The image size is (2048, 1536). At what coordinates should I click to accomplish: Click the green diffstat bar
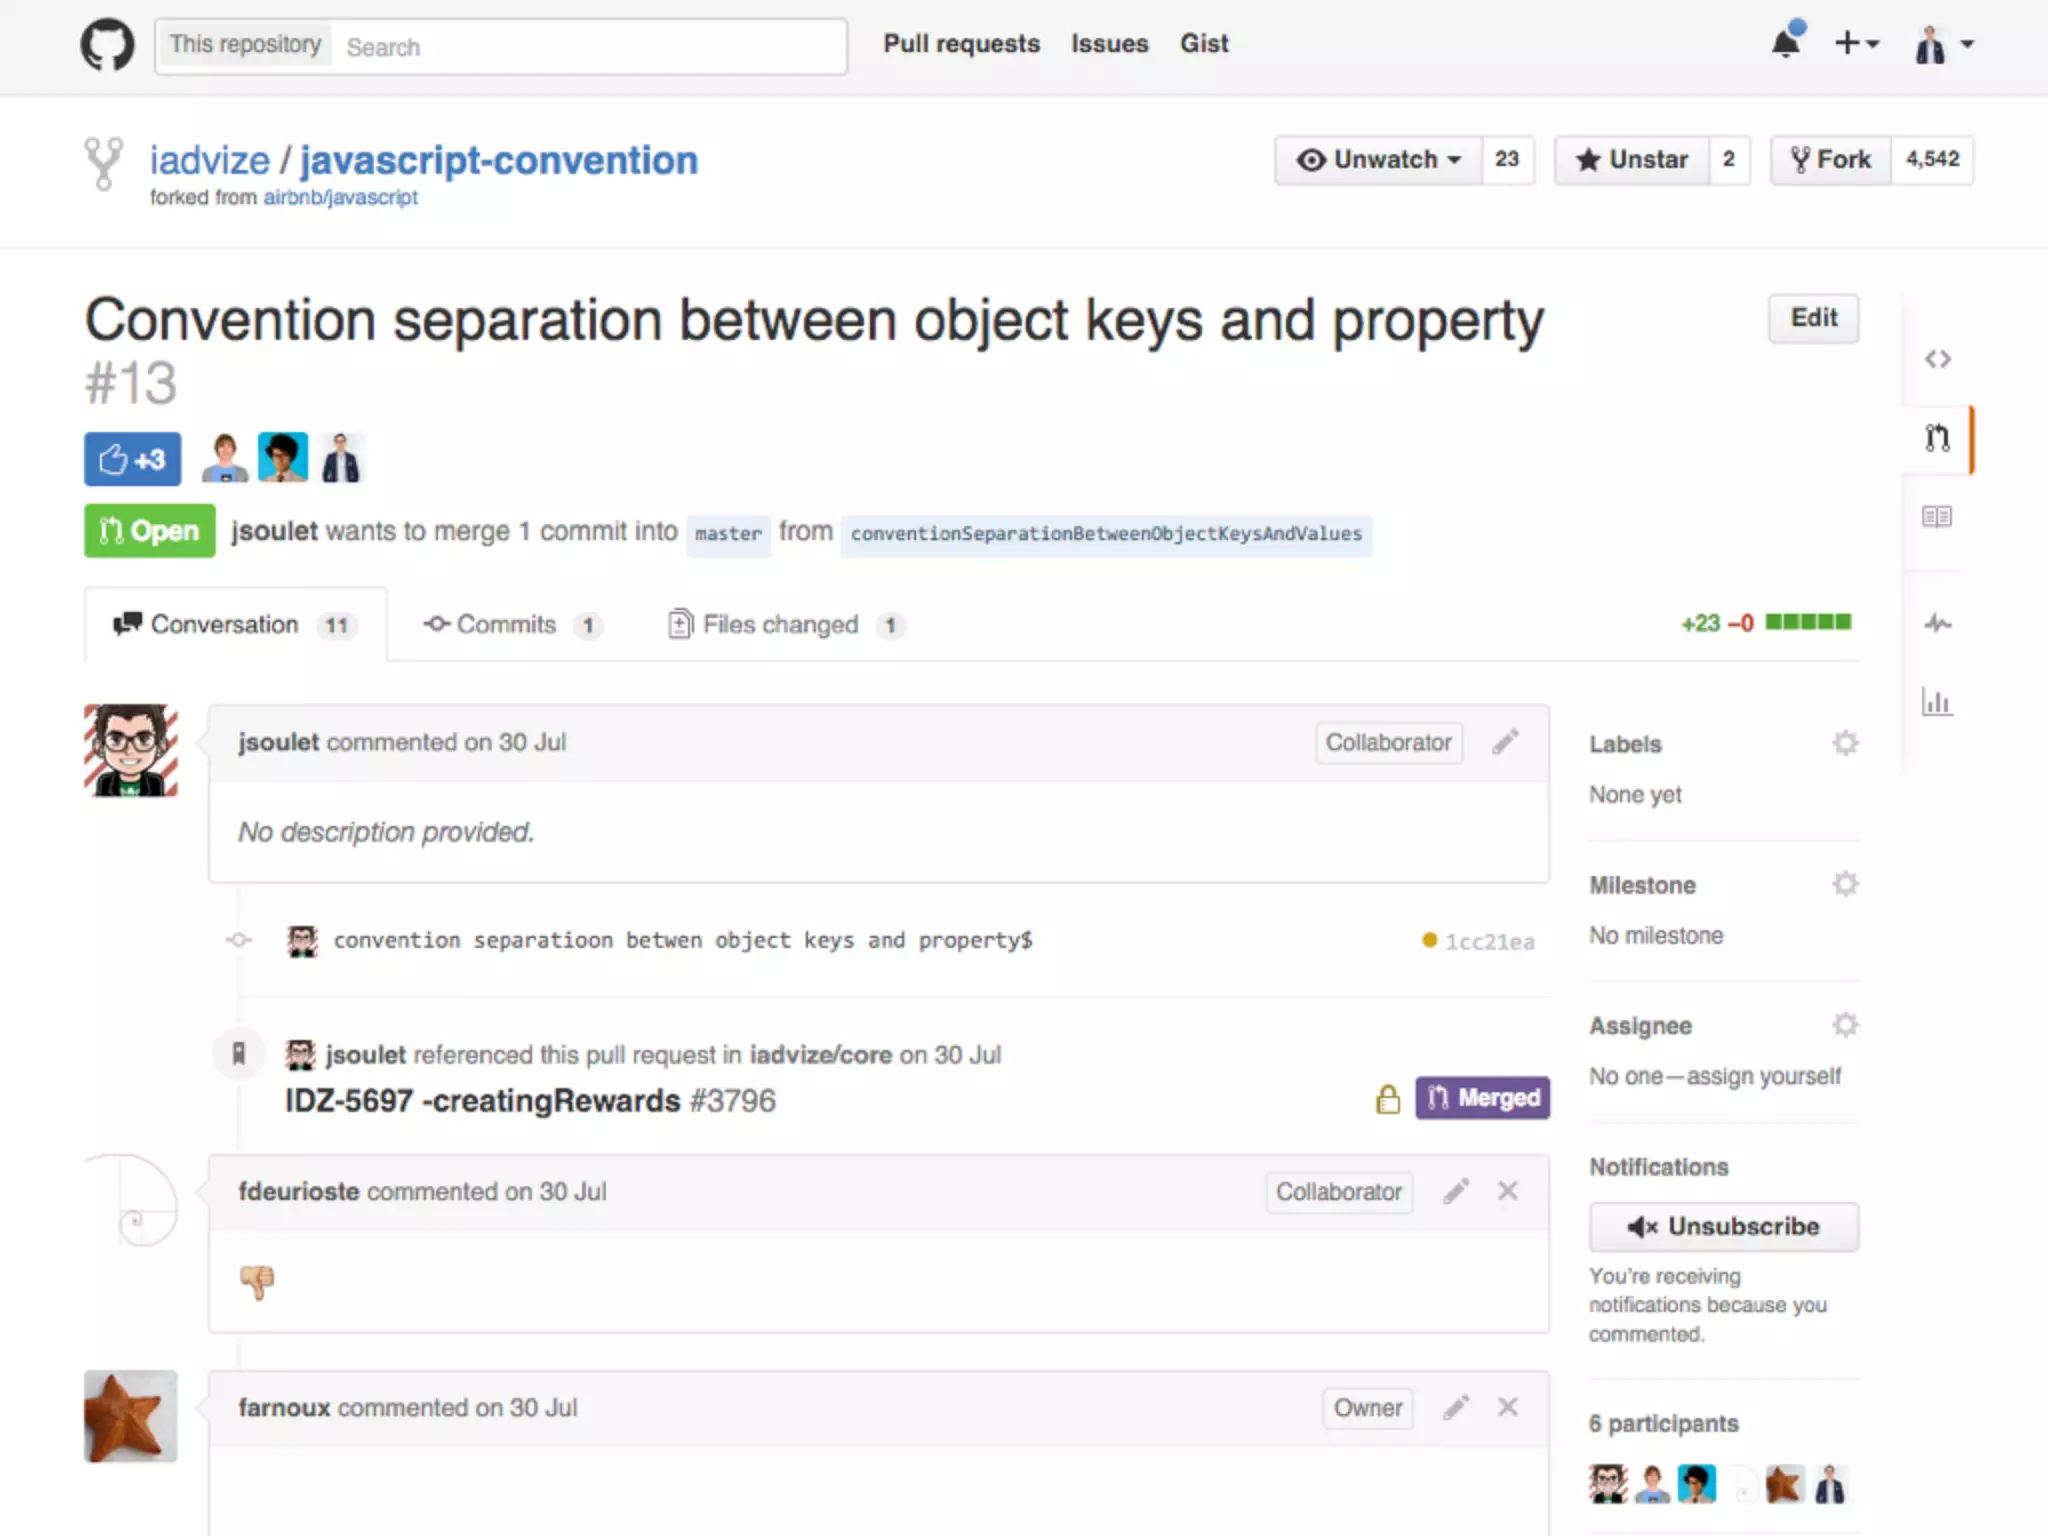coord(1808,622)
